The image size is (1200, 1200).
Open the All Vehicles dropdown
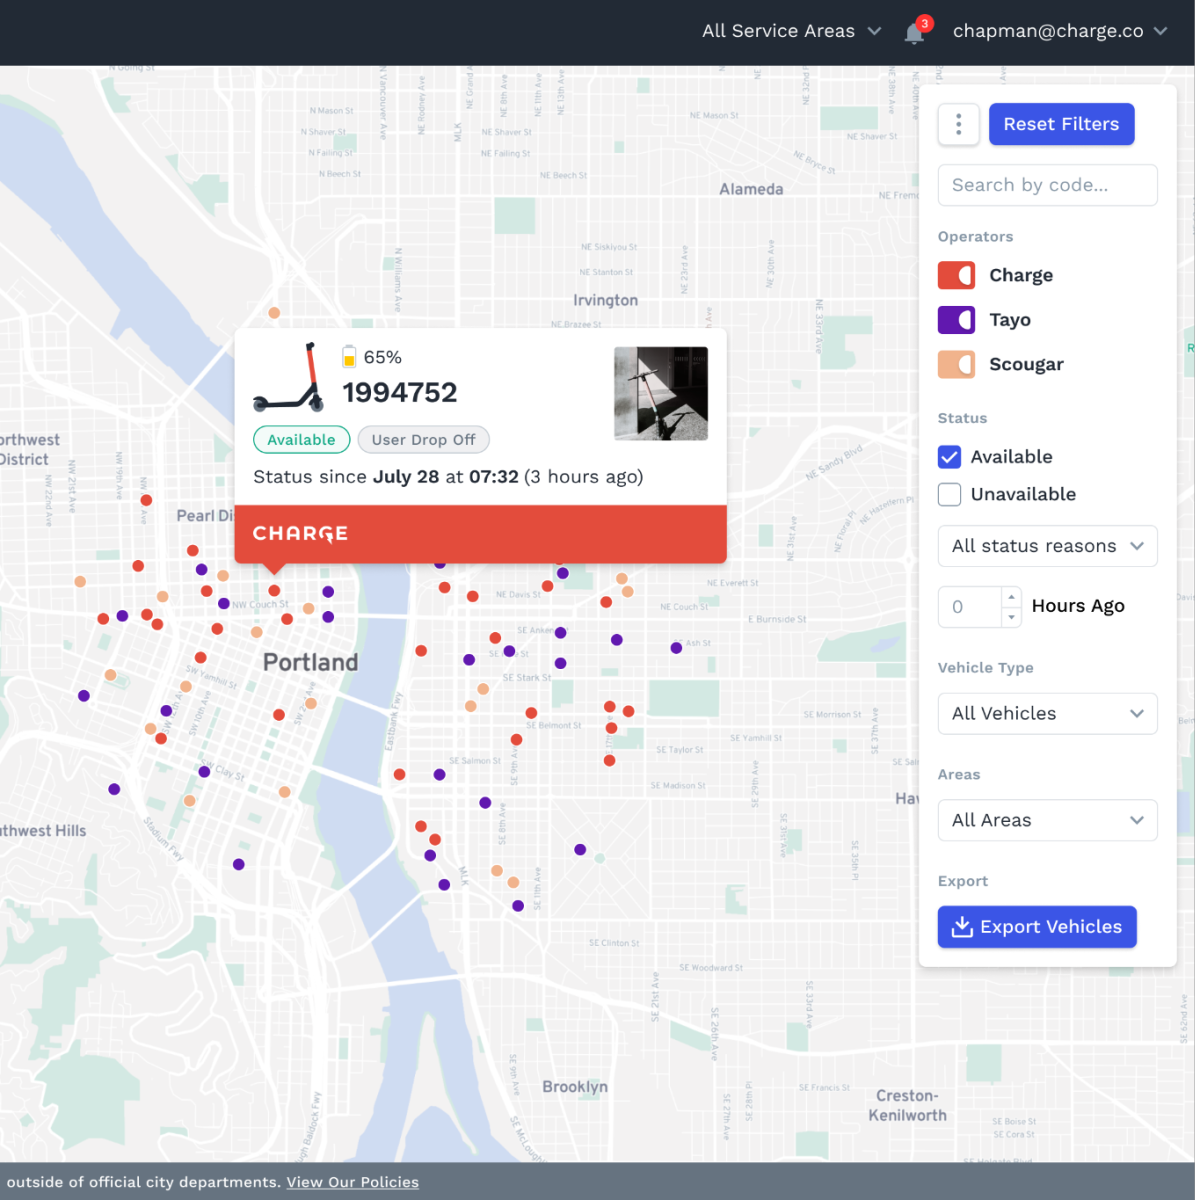click(1047, 713)
